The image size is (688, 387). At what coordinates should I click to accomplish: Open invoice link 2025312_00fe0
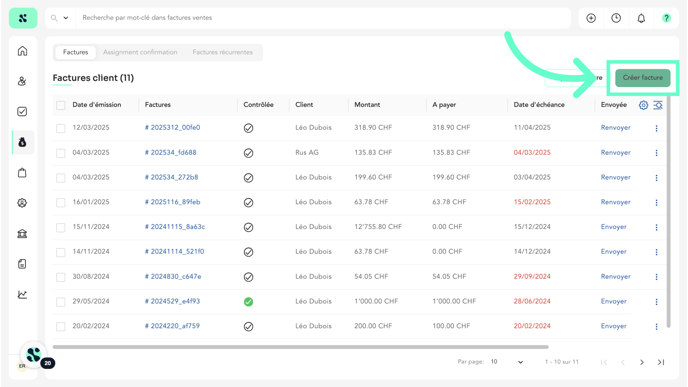[172, 128]
